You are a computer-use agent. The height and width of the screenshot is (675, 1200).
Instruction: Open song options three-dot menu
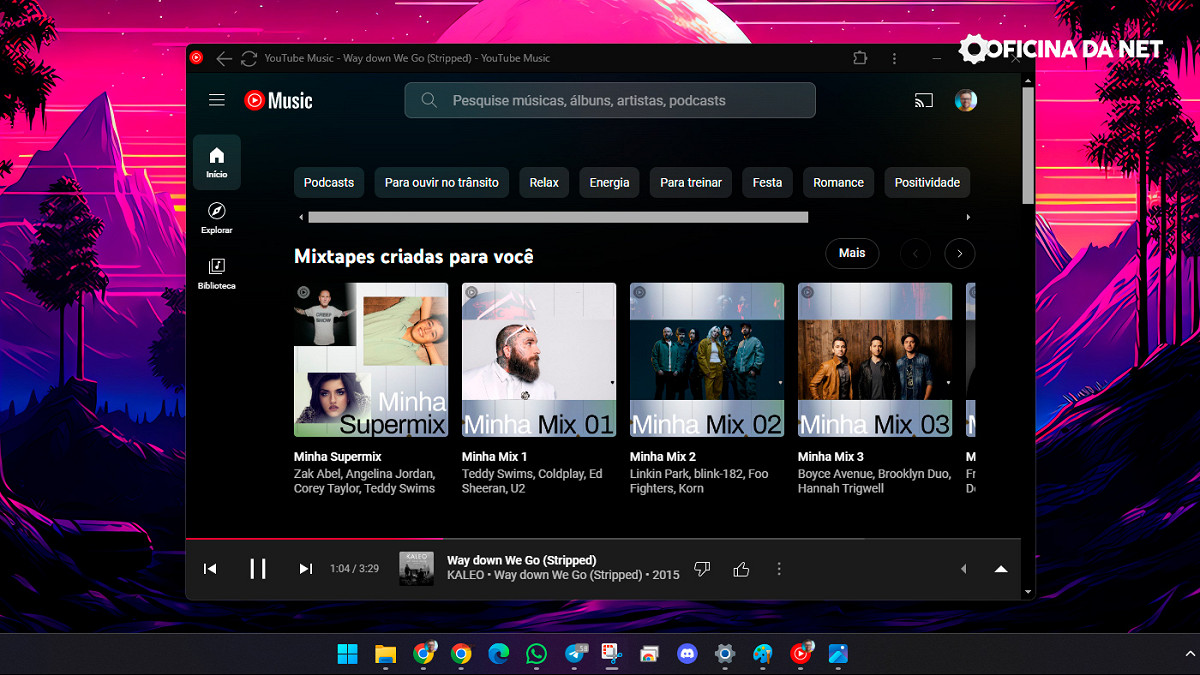779,569
